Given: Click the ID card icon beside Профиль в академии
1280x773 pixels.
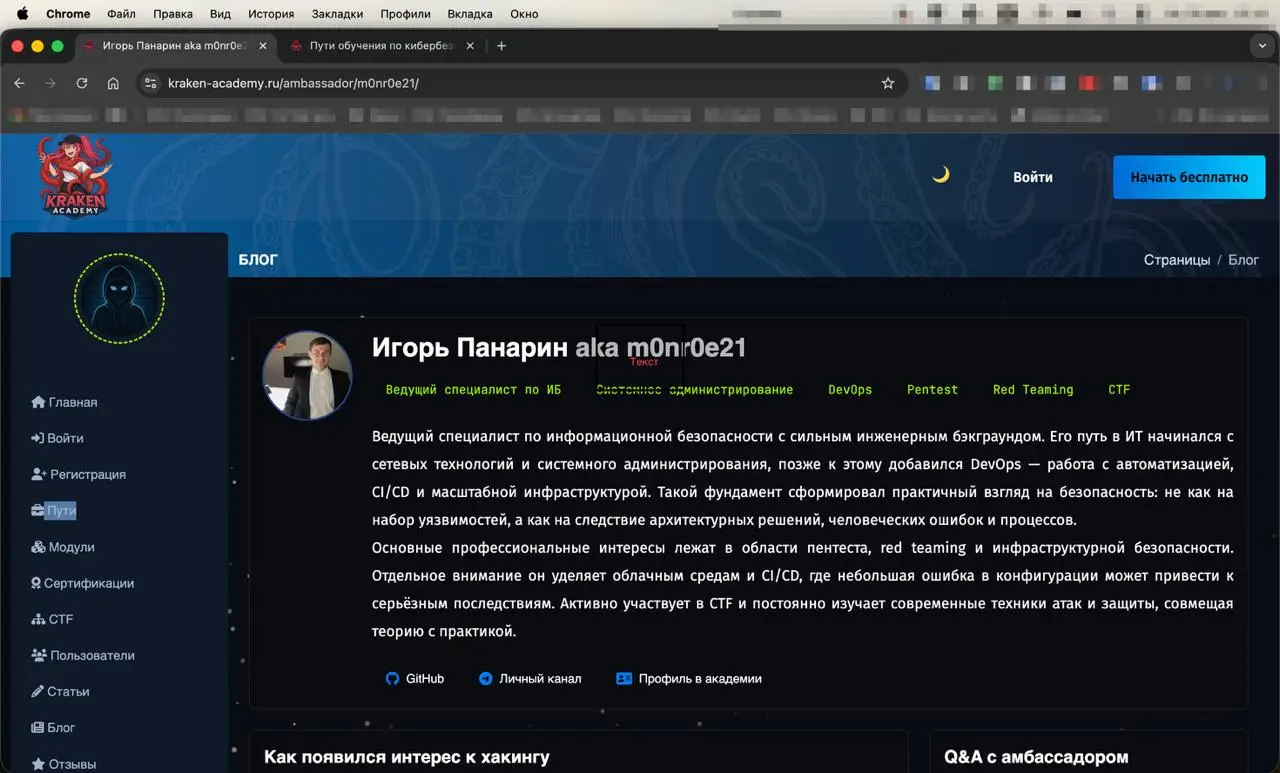Looking at the screenshot, I should click(x=624, y=678).
